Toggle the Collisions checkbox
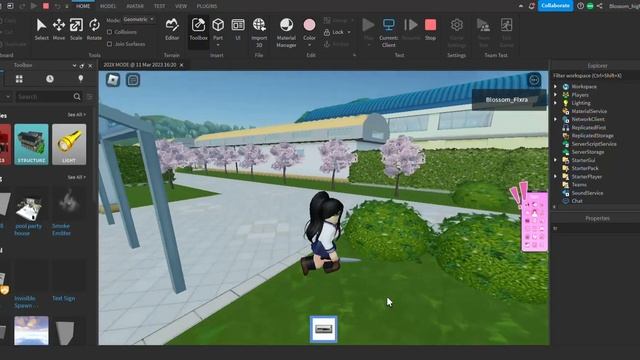Viewport: 640px width, 360px height. tap(109, 32)
